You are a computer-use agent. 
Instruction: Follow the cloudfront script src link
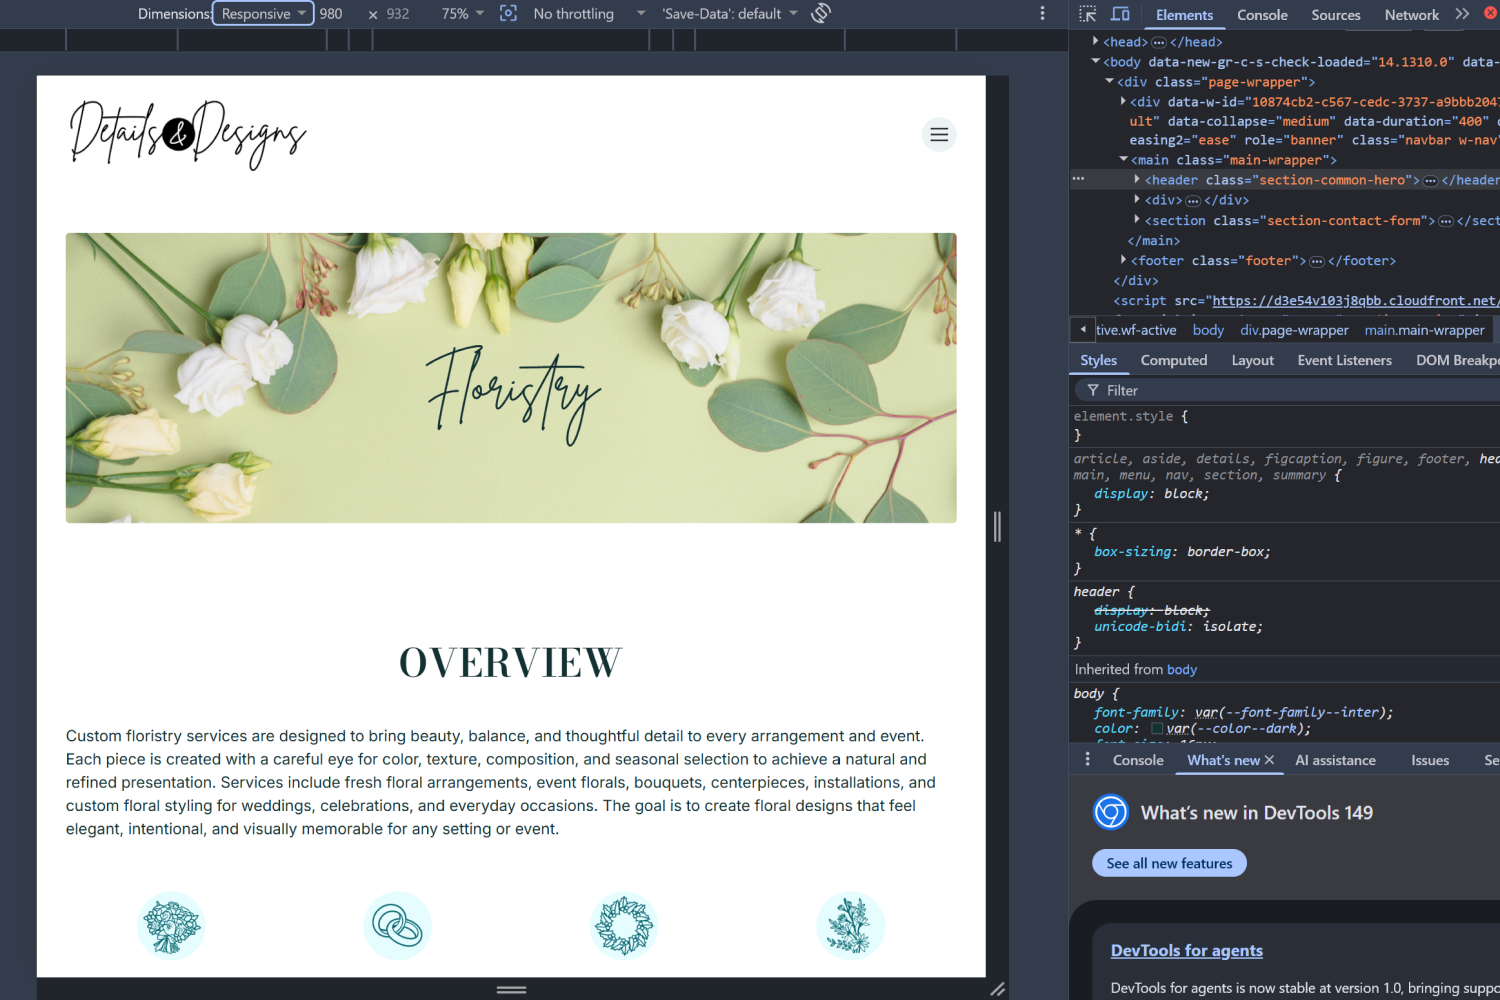click(1354, 300)
